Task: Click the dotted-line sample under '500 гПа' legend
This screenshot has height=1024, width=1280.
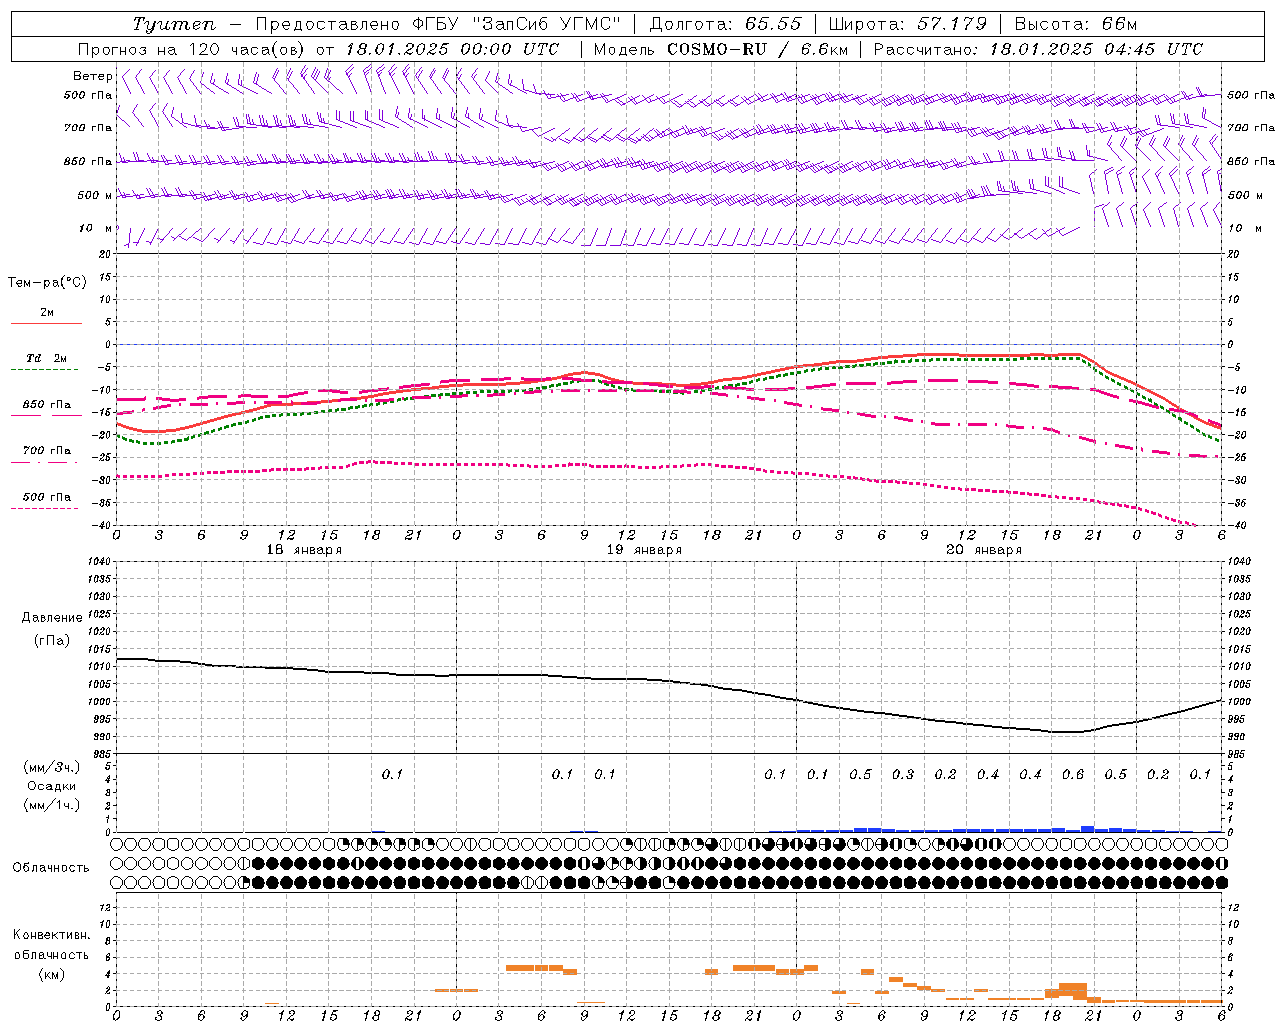Action: [45, 509]
